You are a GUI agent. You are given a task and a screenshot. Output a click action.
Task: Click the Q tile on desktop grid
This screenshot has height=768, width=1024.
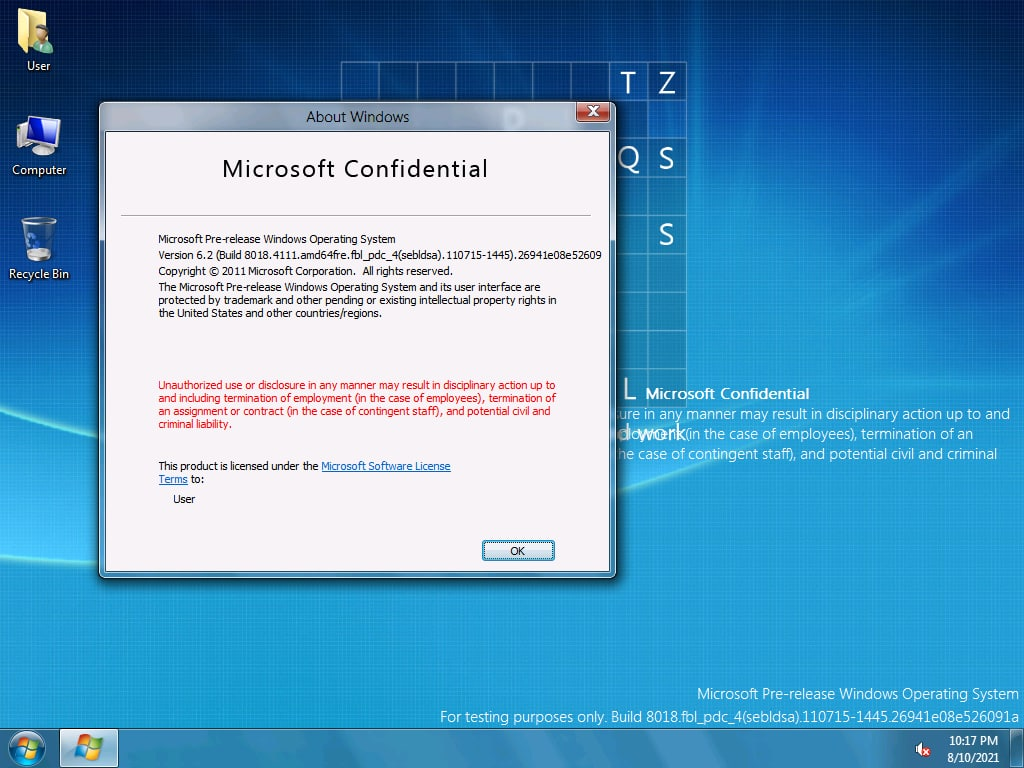pyautogui.click(x=628, y=158)
